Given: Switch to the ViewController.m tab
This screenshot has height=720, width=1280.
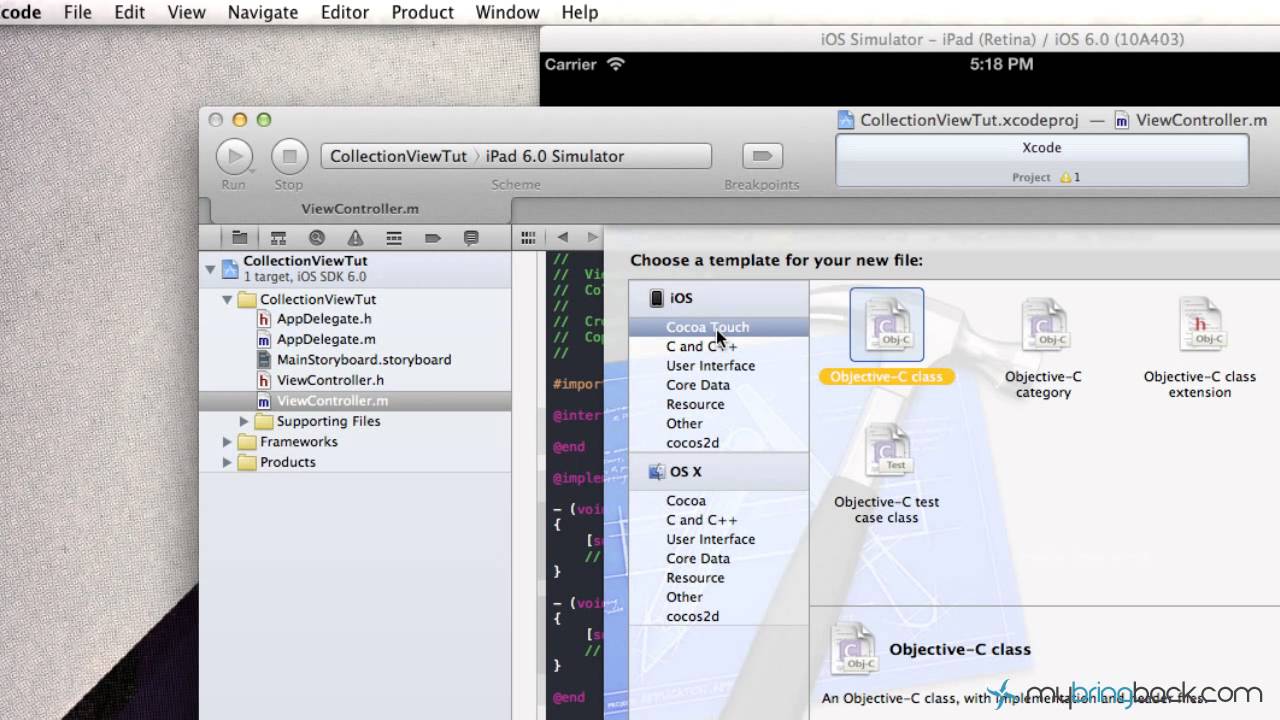Looking at the screenshot, I should pos(360,209).
